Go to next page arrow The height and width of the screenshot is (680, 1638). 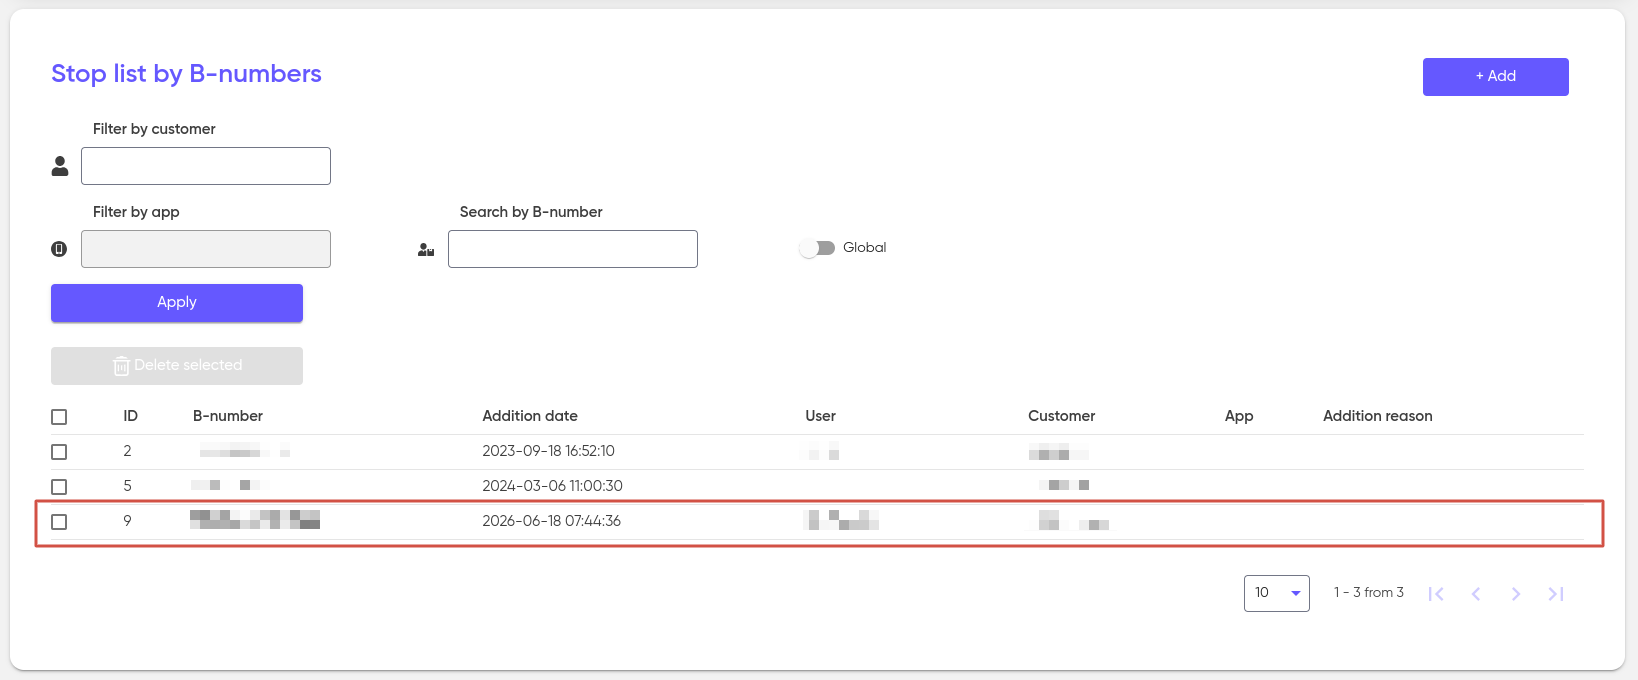point(1516,594)
